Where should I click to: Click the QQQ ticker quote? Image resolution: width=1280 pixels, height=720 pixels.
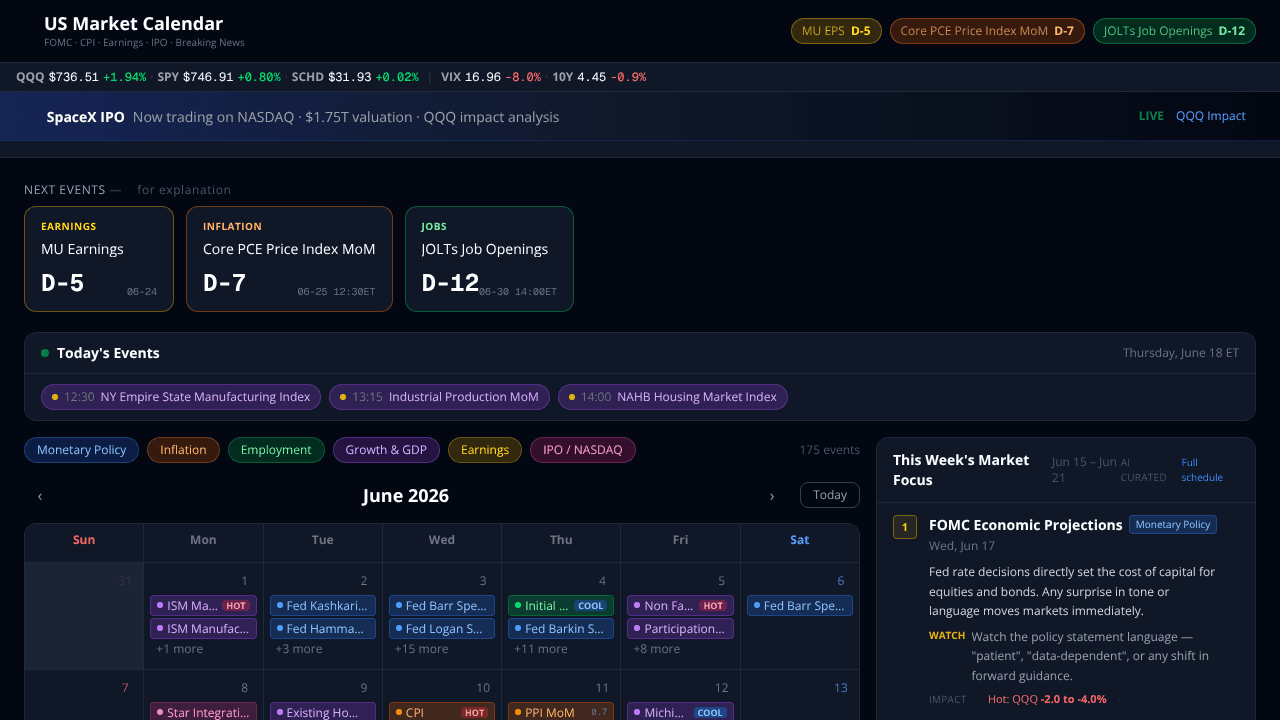[x=81, y=77]
